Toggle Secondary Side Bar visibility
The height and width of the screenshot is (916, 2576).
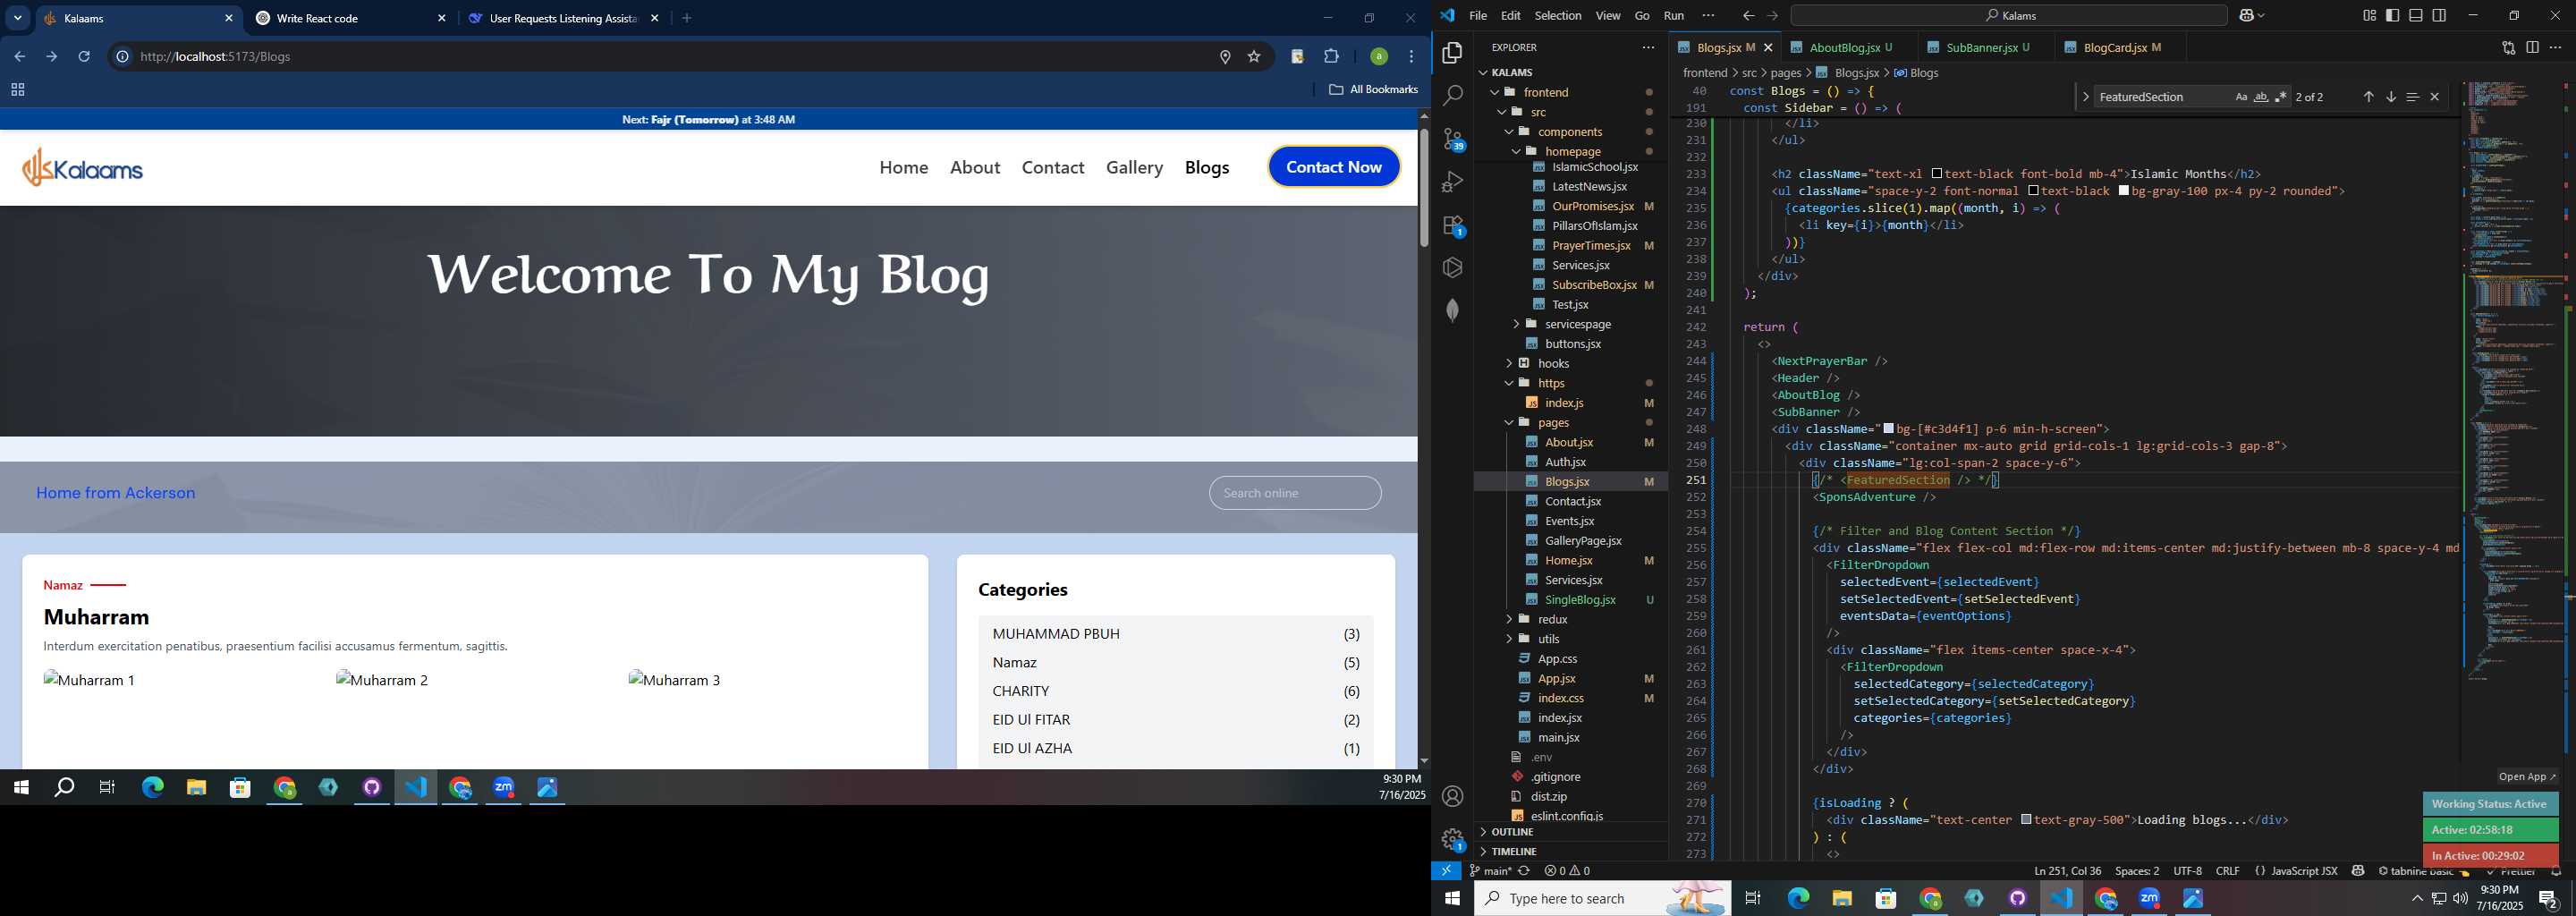[x=2440, y=15]
